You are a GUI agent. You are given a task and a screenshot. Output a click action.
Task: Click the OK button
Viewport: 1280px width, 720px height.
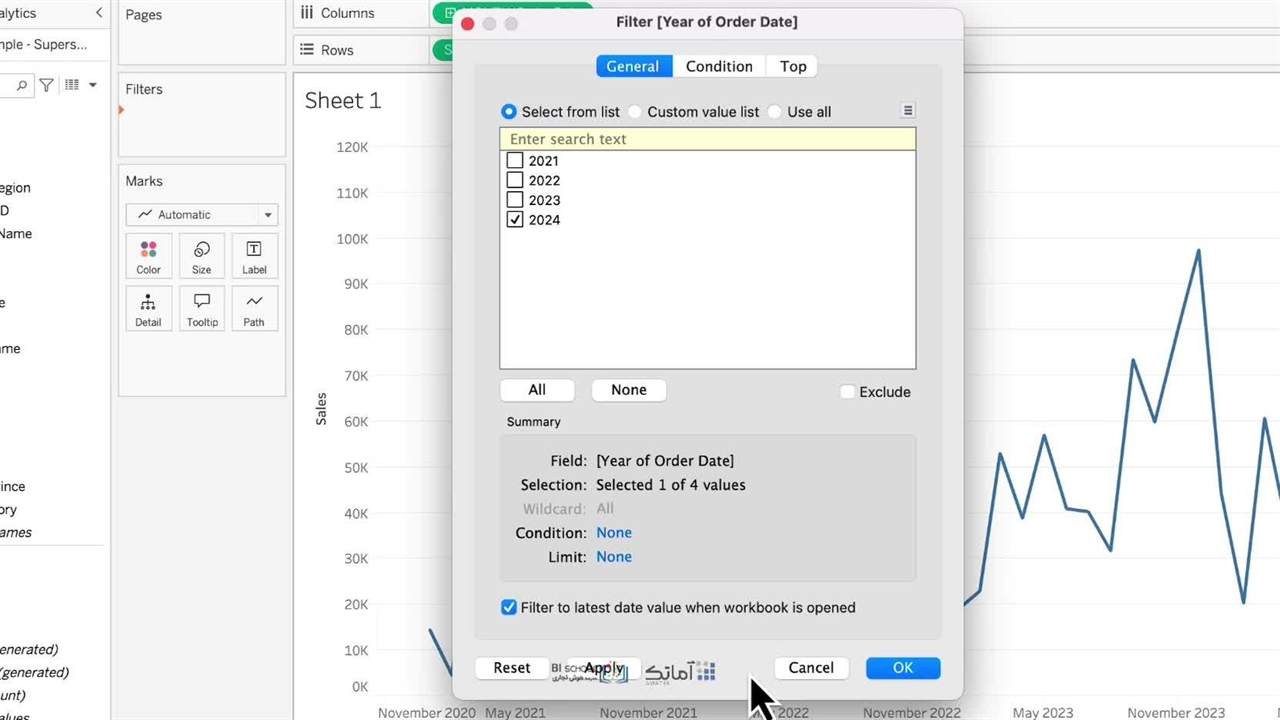coord(902,668)
